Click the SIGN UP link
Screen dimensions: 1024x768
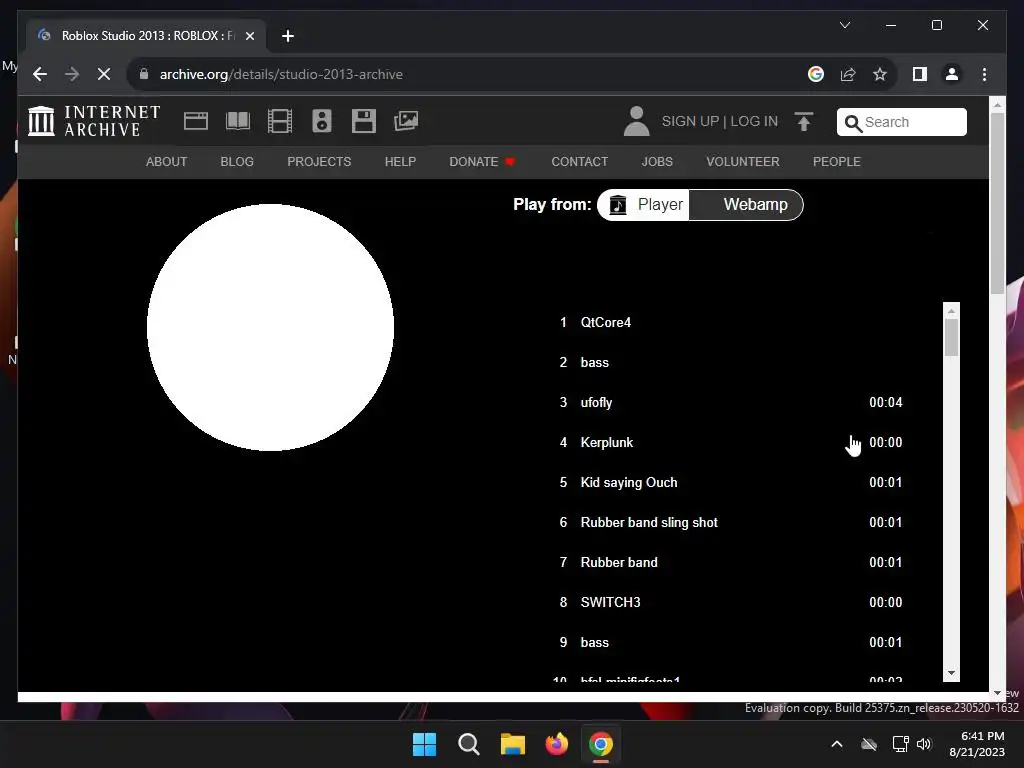coord(690,121)
